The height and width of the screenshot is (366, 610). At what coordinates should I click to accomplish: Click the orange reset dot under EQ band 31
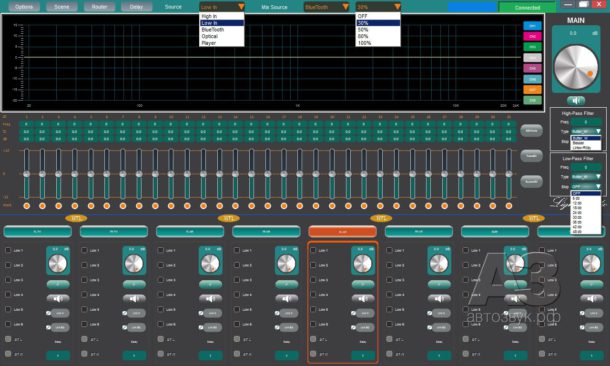point(508,206)
